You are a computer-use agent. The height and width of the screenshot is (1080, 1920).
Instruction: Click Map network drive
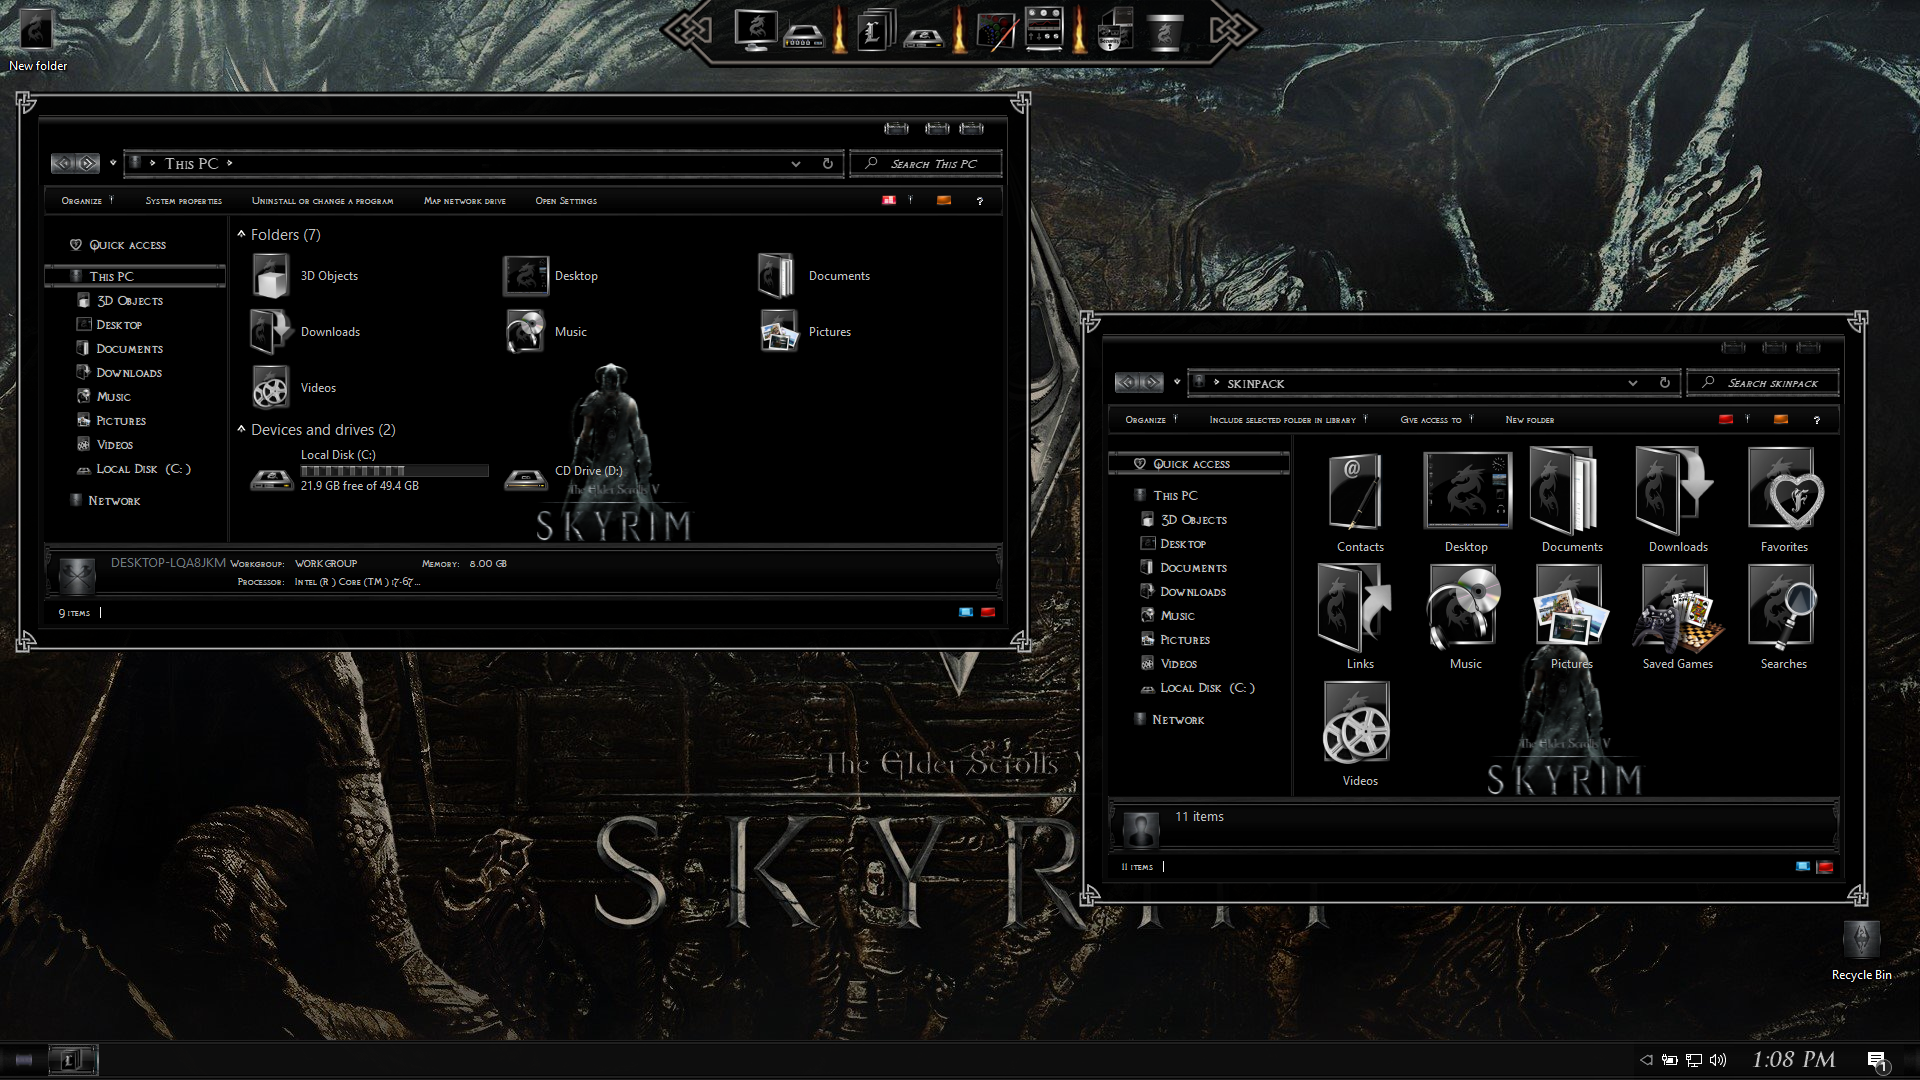tap(464, 200)
